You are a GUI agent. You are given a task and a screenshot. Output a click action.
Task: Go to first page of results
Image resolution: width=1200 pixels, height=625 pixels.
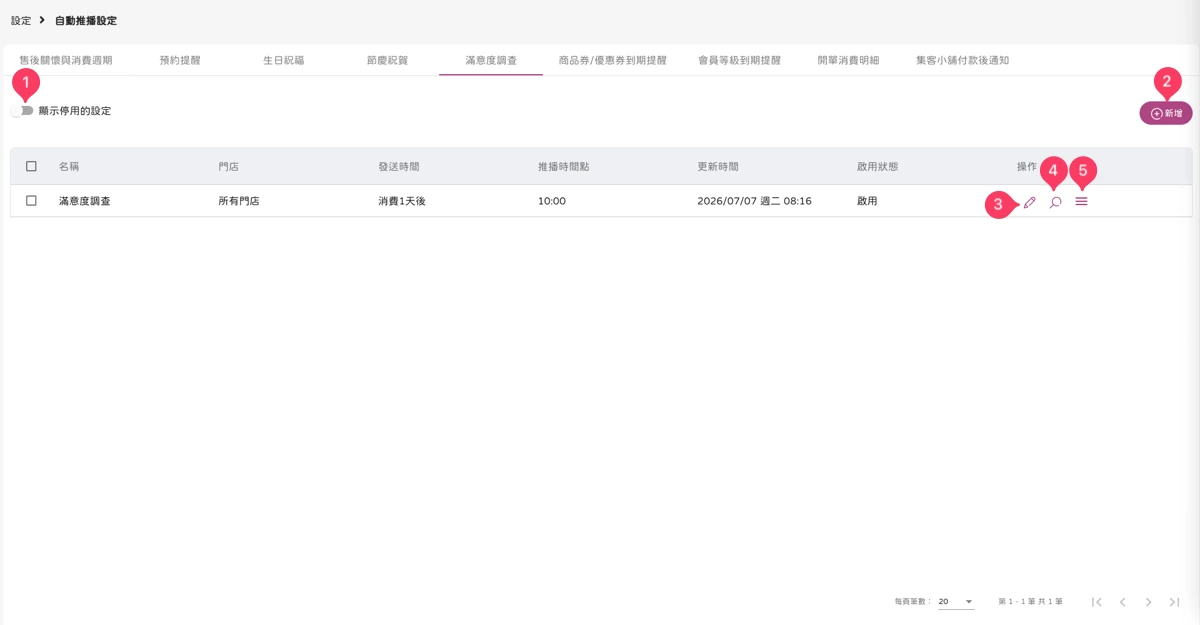point(1097,602)
